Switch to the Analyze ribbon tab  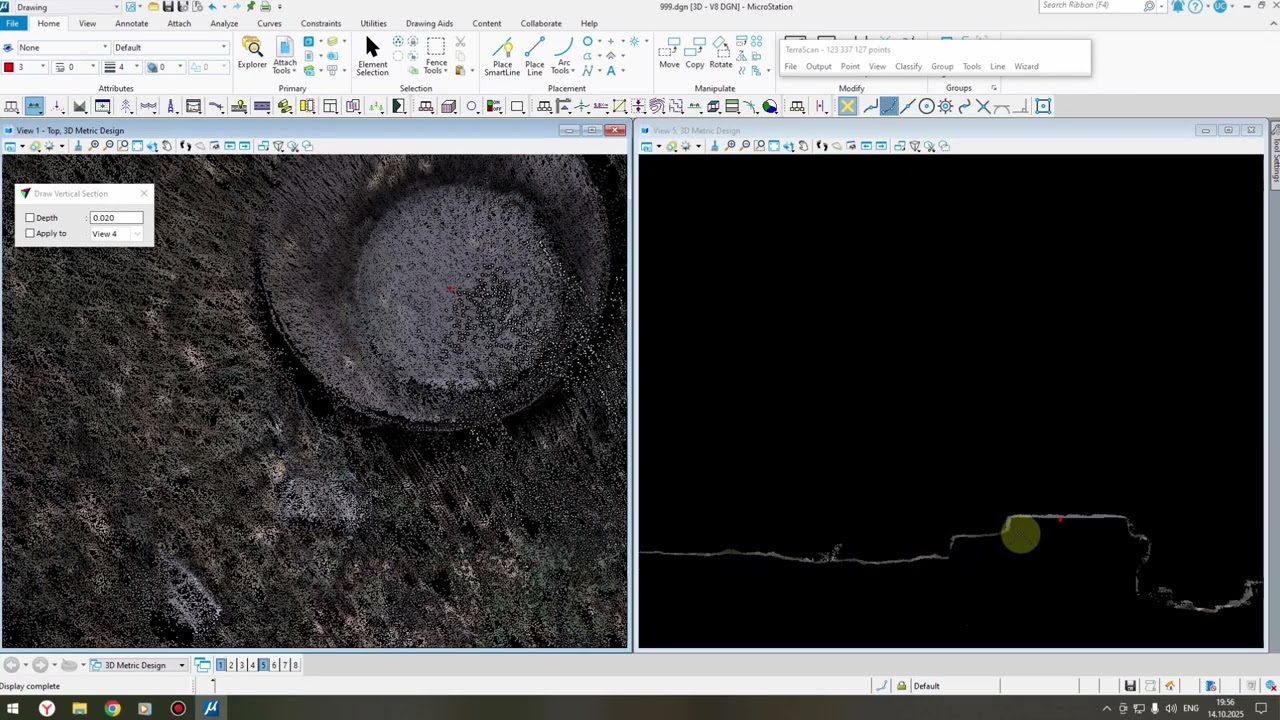point(224,23)
